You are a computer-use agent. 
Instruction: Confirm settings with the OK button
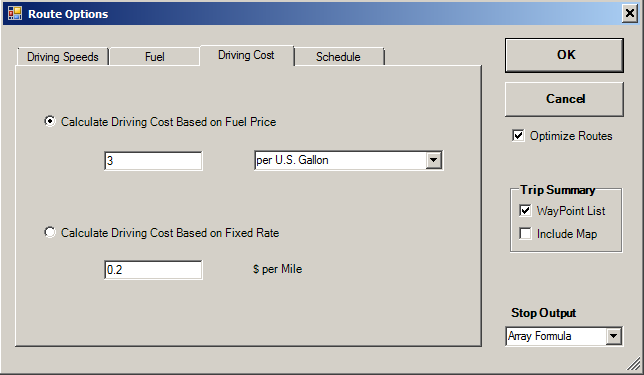click(564, 55)
